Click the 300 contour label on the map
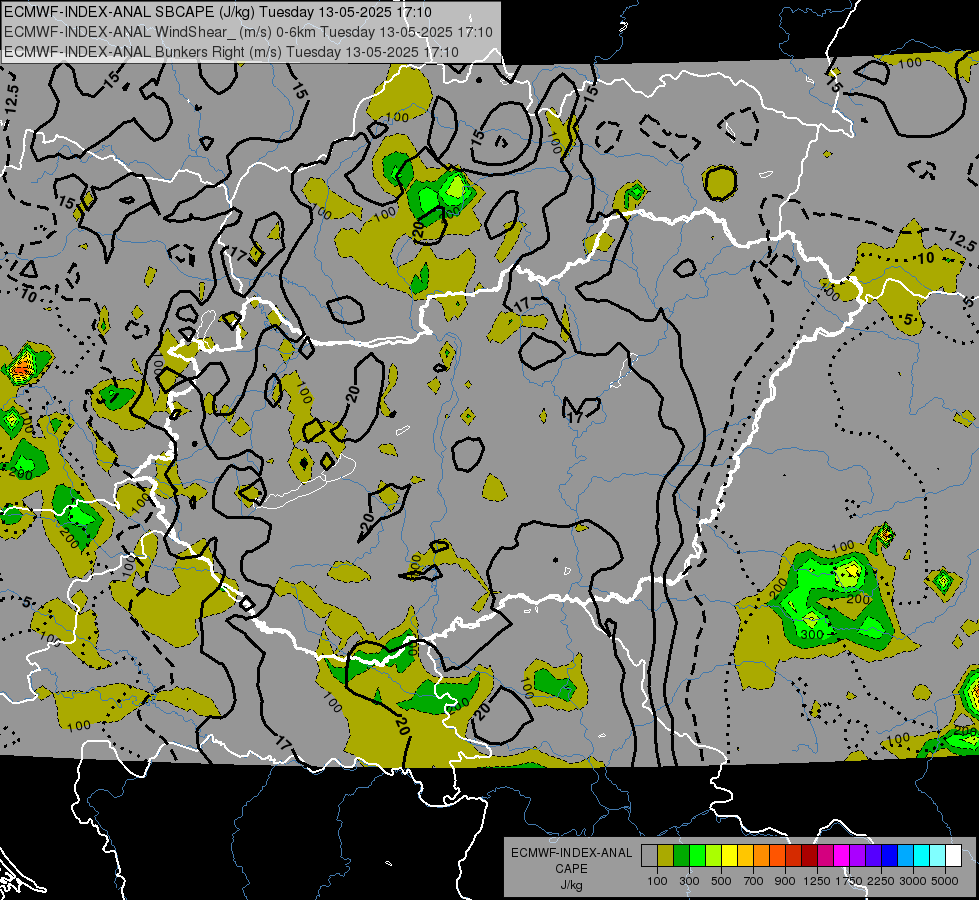 tap(812, 635)
